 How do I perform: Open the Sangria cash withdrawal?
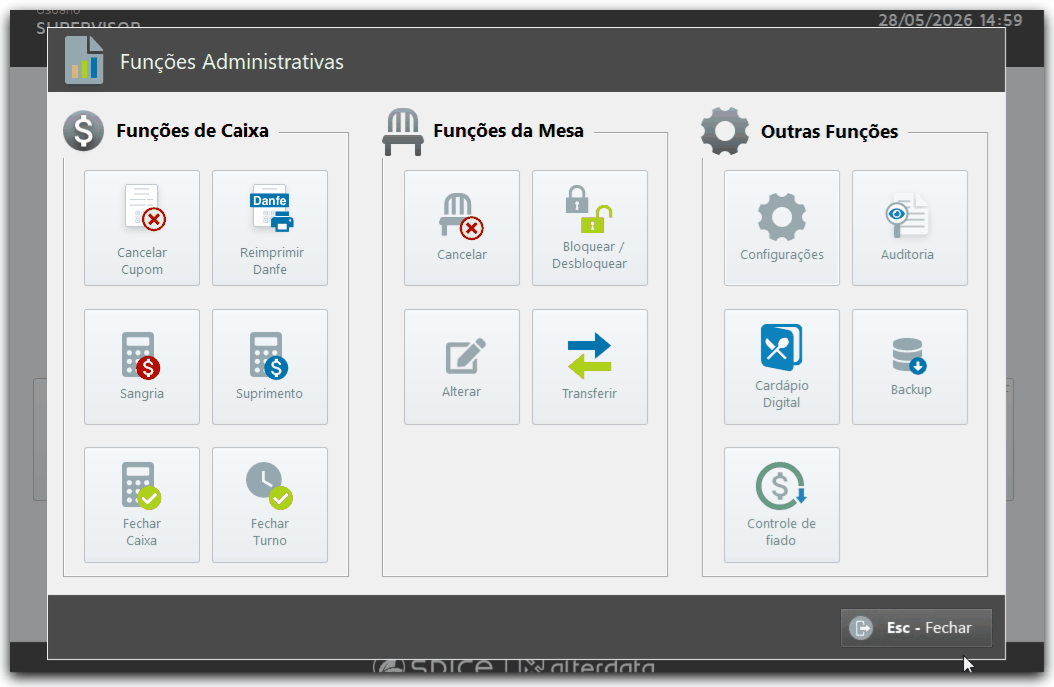pyautogui.click(x=142, y=367)
